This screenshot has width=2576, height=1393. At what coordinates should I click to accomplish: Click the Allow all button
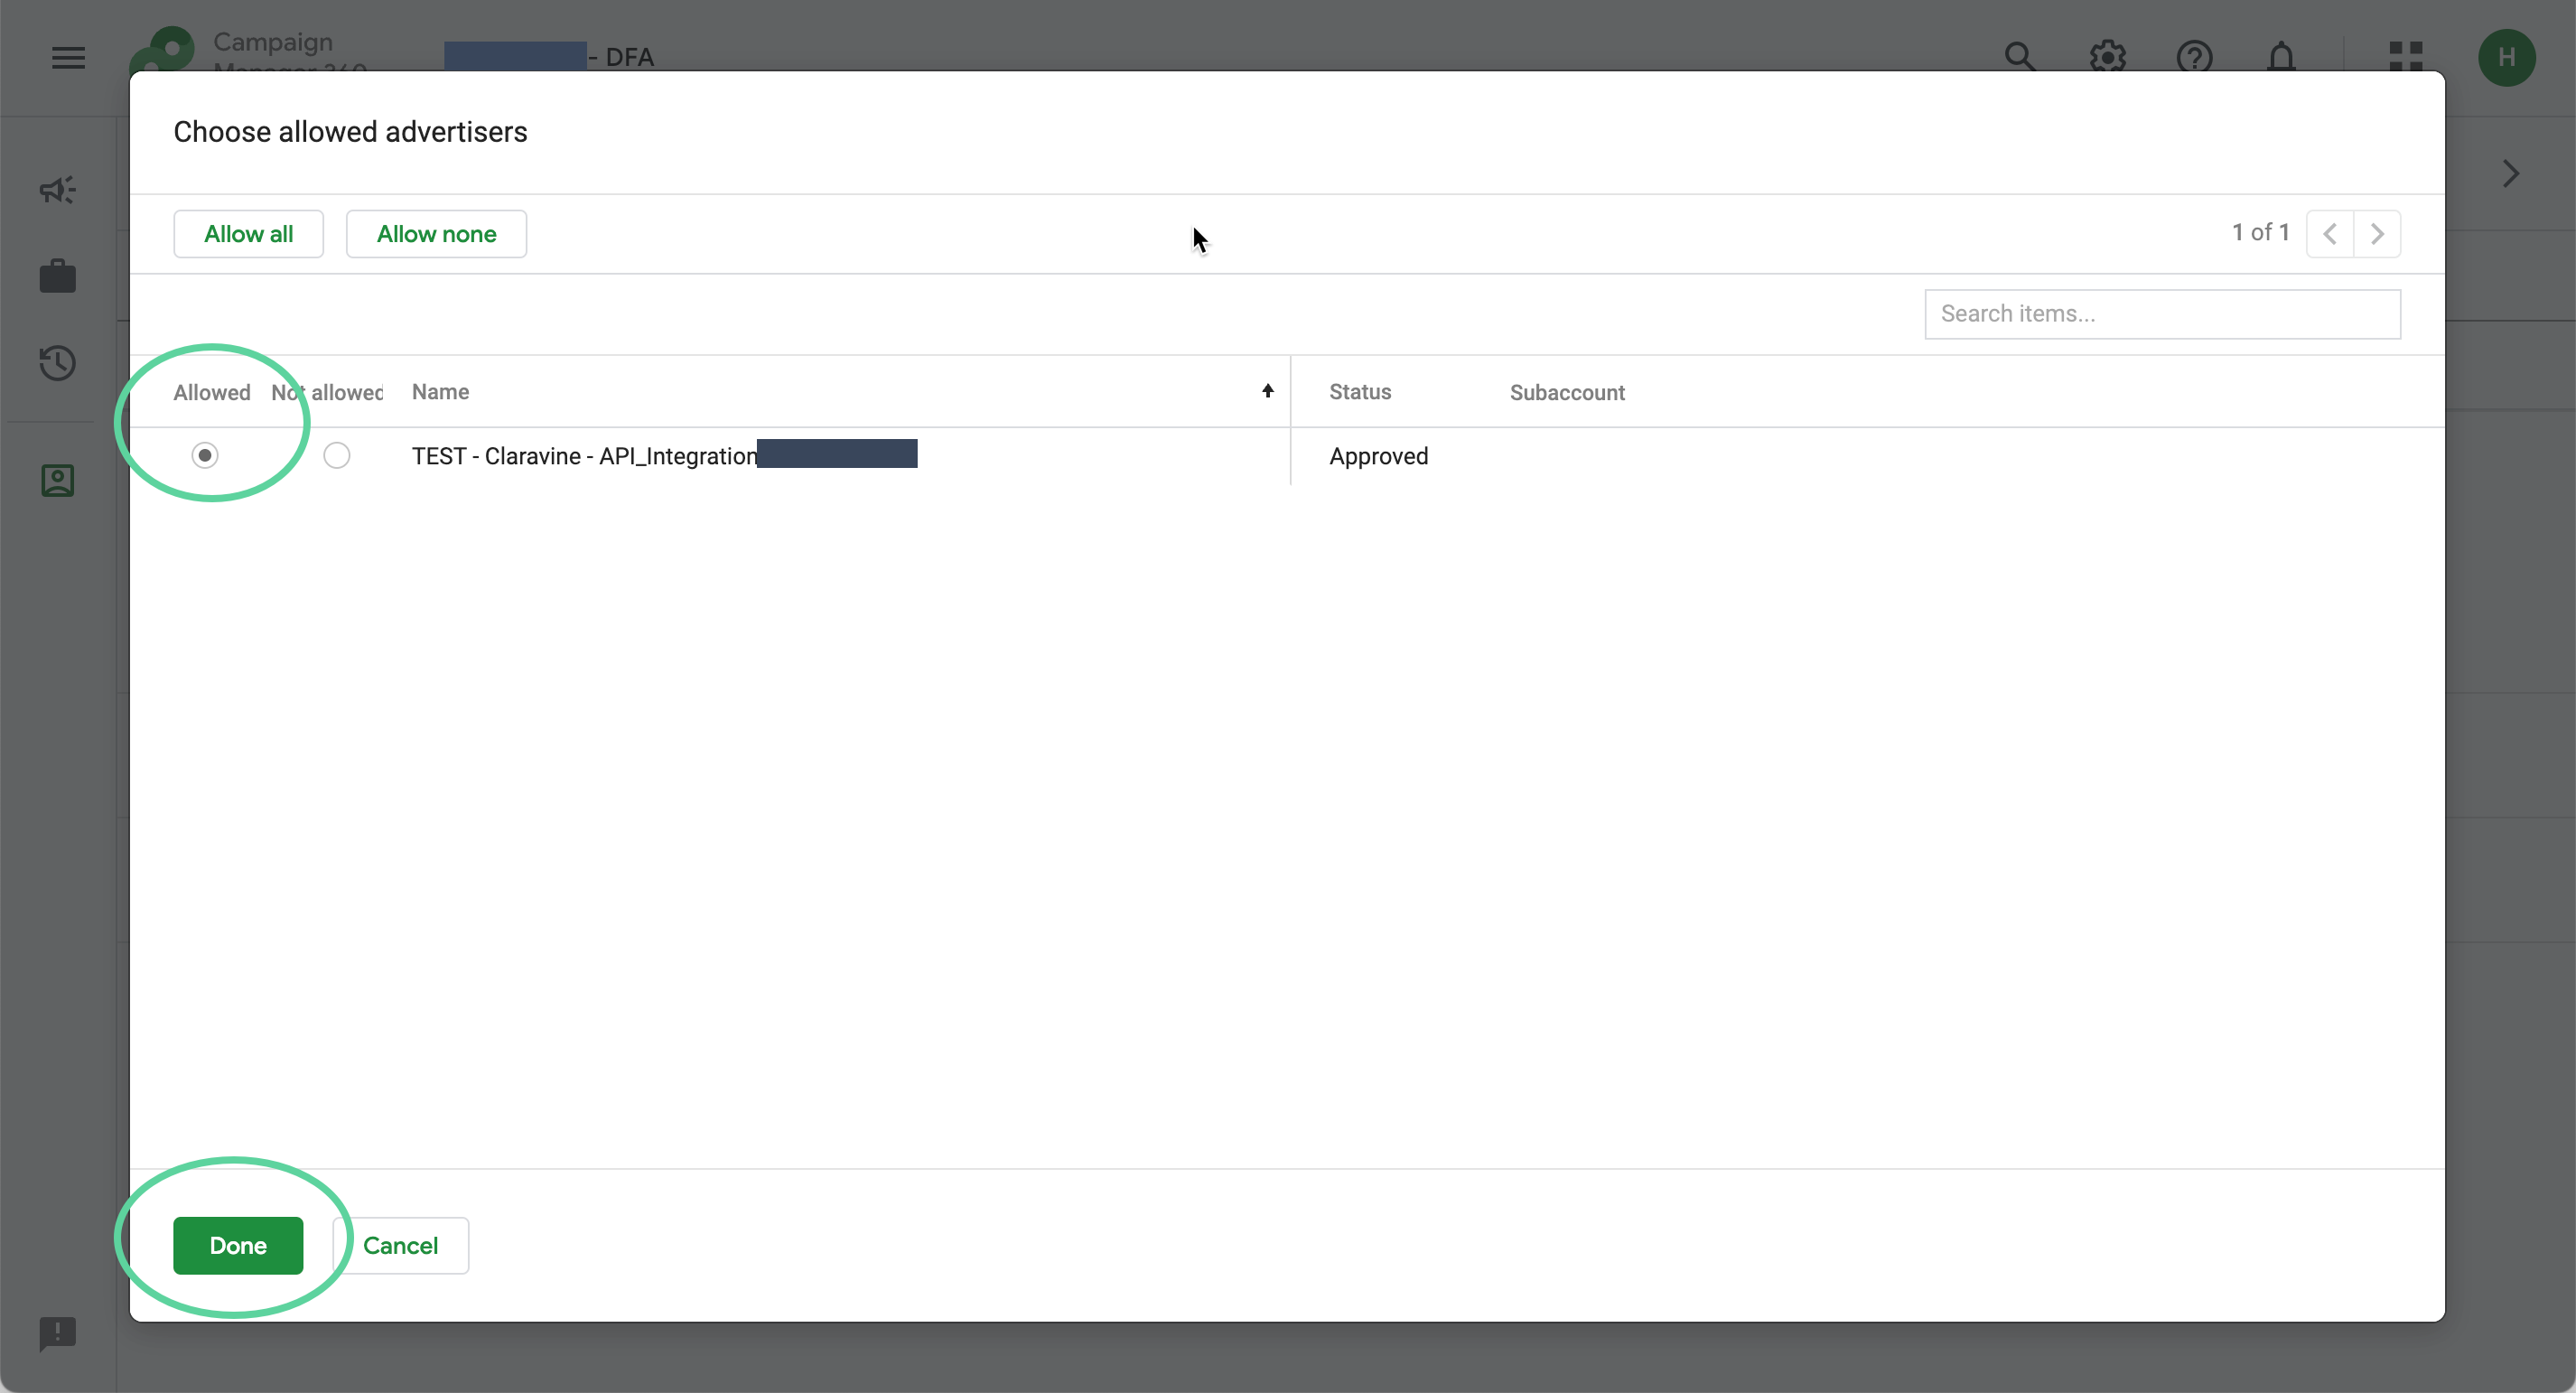point(248,234)
